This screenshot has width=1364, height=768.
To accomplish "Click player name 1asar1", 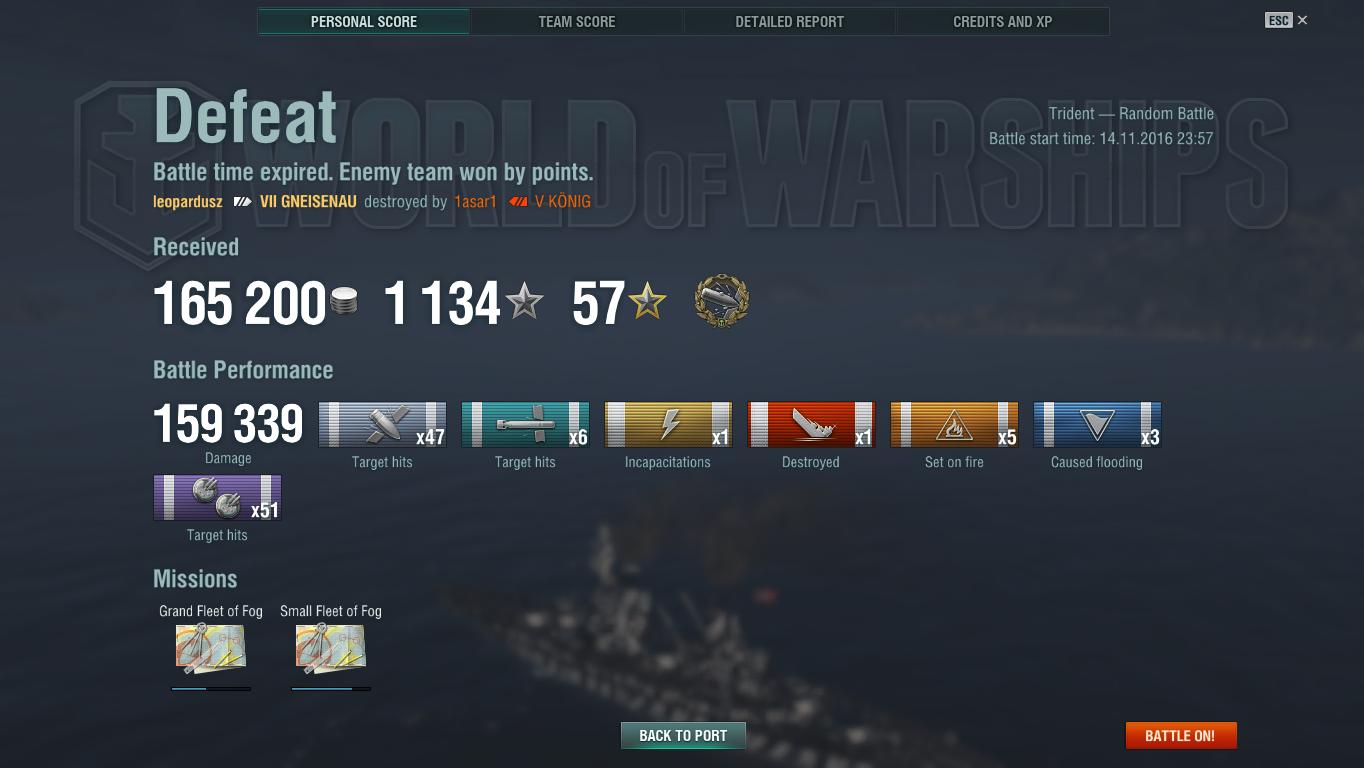I will click(x=475, y=202).
